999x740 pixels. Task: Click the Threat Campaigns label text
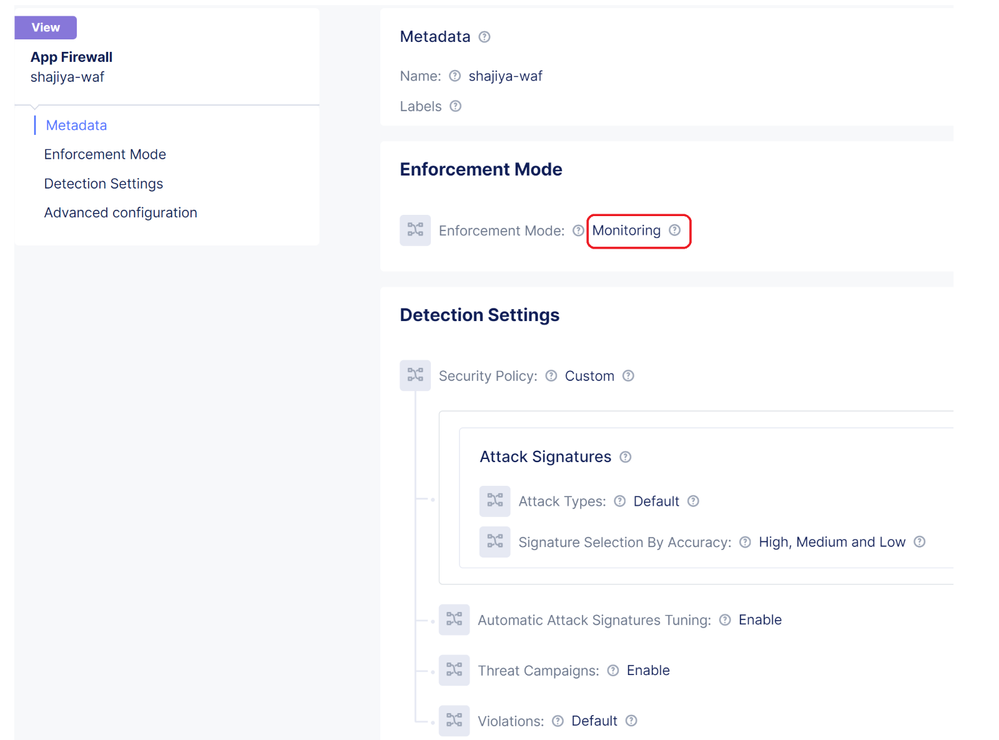(x=538, y=671)
